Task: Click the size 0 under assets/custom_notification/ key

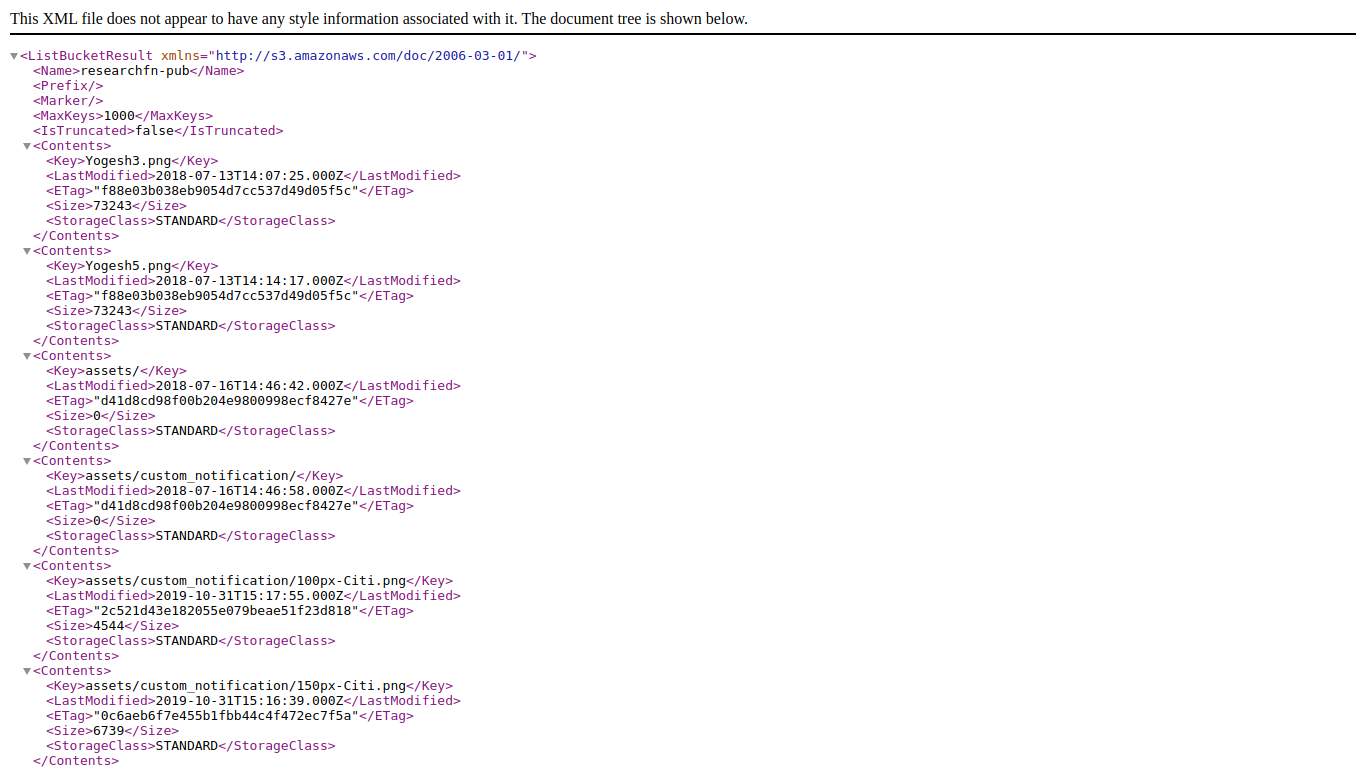Action: (96, 521)
